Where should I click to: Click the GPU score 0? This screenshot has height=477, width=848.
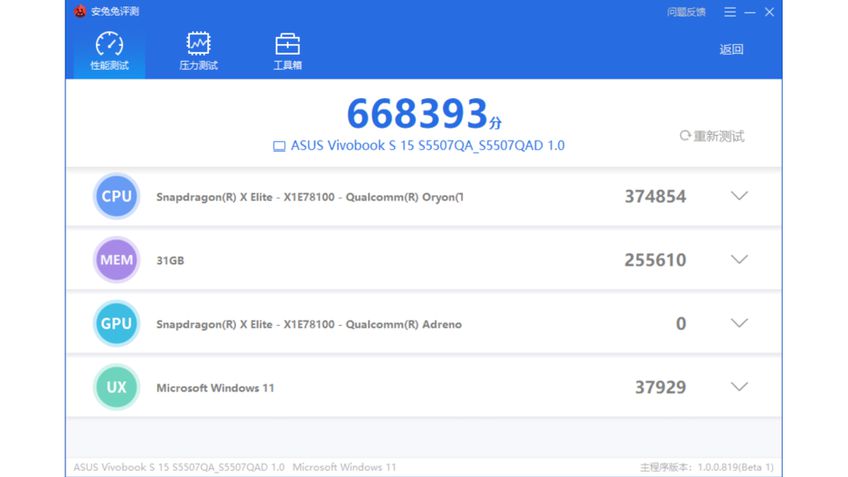(x=681, y=323)
